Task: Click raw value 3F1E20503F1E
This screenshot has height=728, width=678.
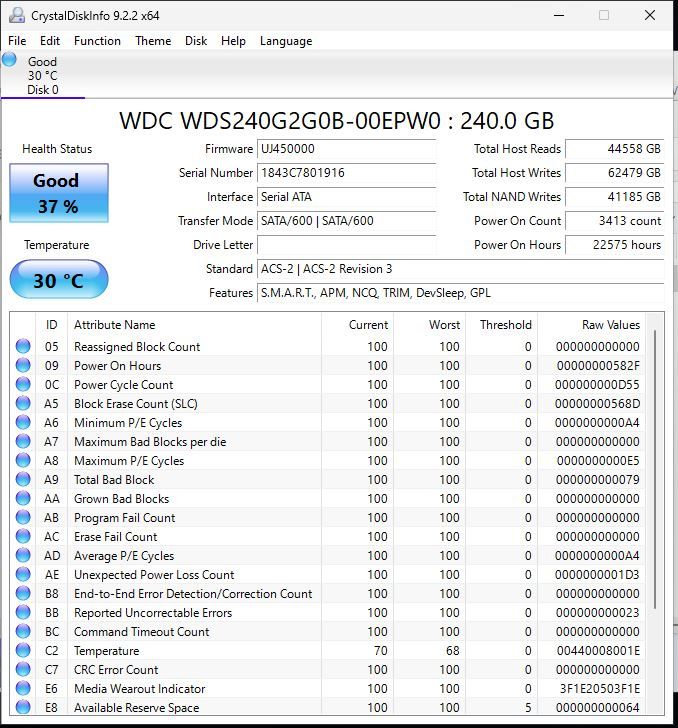Action: tap(600, 689)
